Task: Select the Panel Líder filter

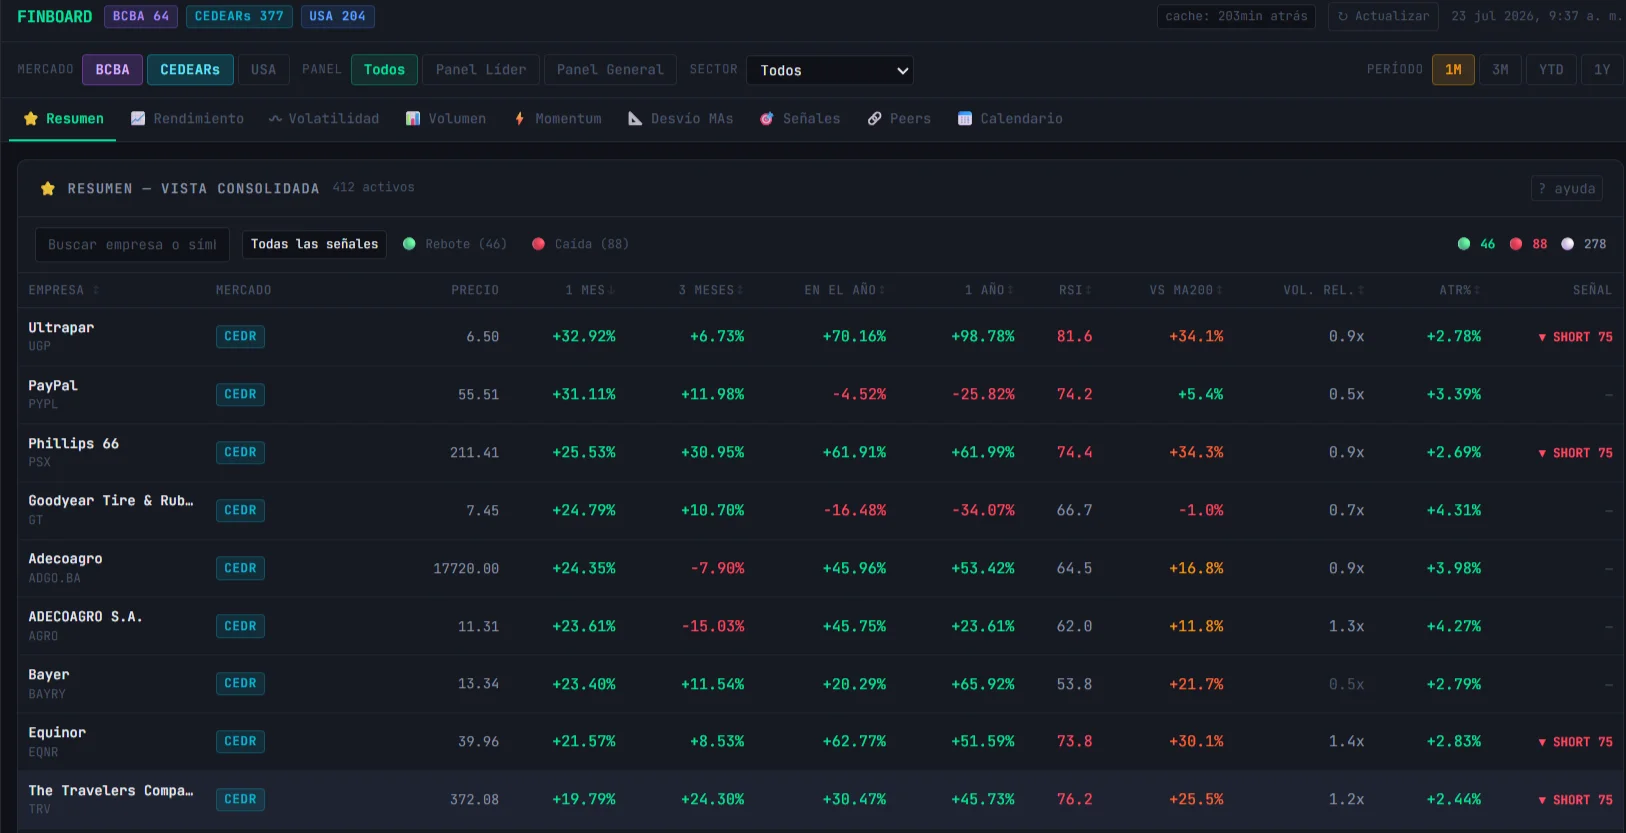Action: coord(481,70)
